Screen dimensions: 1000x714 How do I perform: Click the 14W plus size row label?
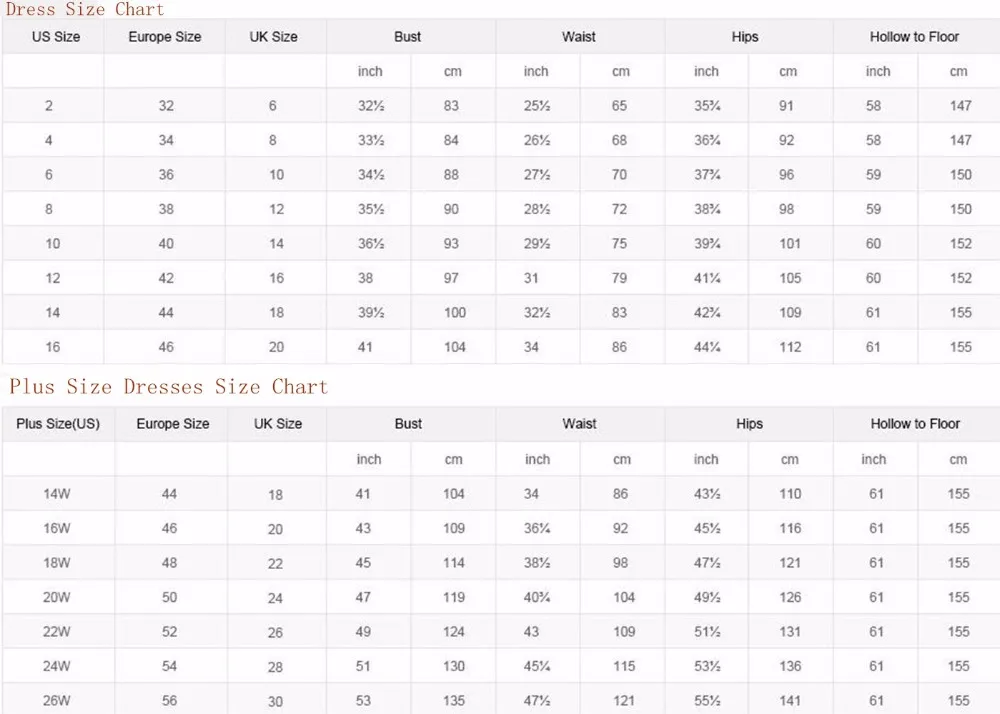click(x=57, y=494)
